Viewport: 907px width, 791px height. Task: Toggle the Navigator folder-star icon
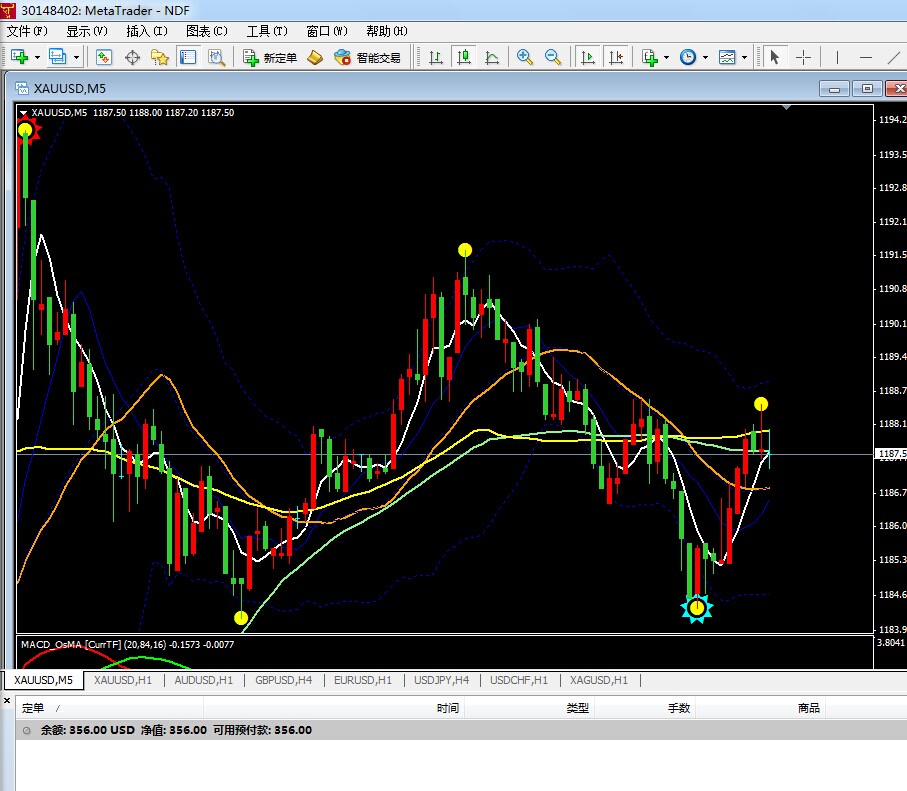(160, 57)
